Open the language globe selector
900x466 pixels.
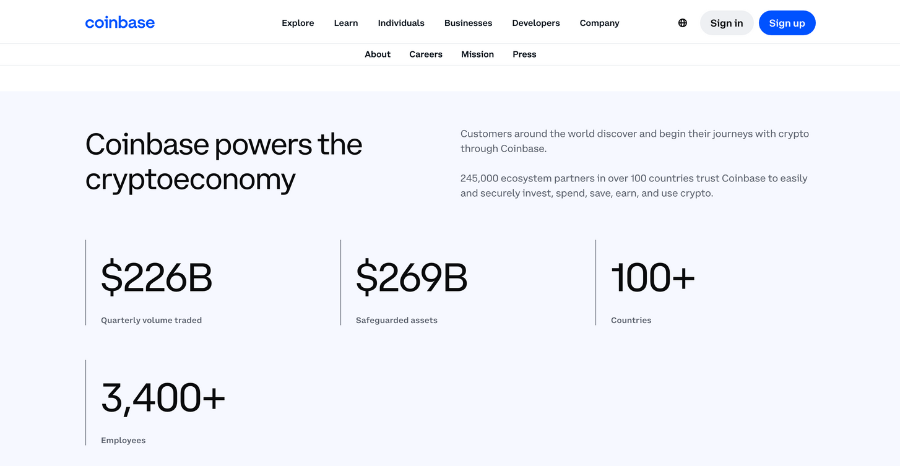(682, 23)
